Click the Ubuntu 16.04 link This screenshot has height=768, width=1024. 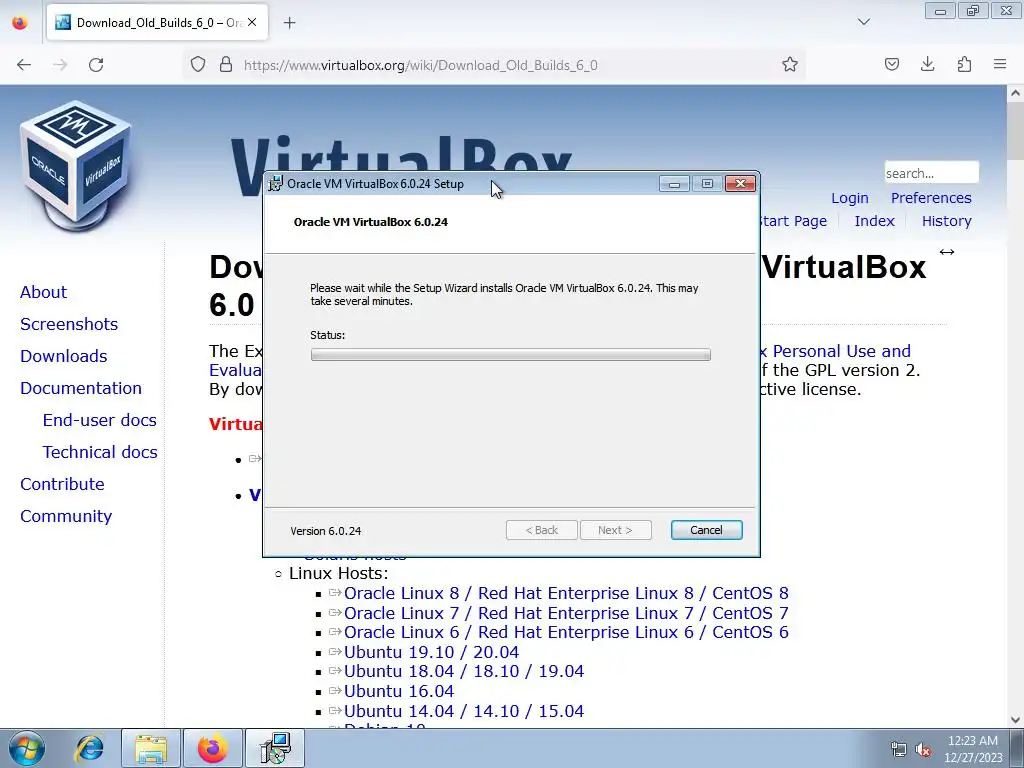point(398,691)
